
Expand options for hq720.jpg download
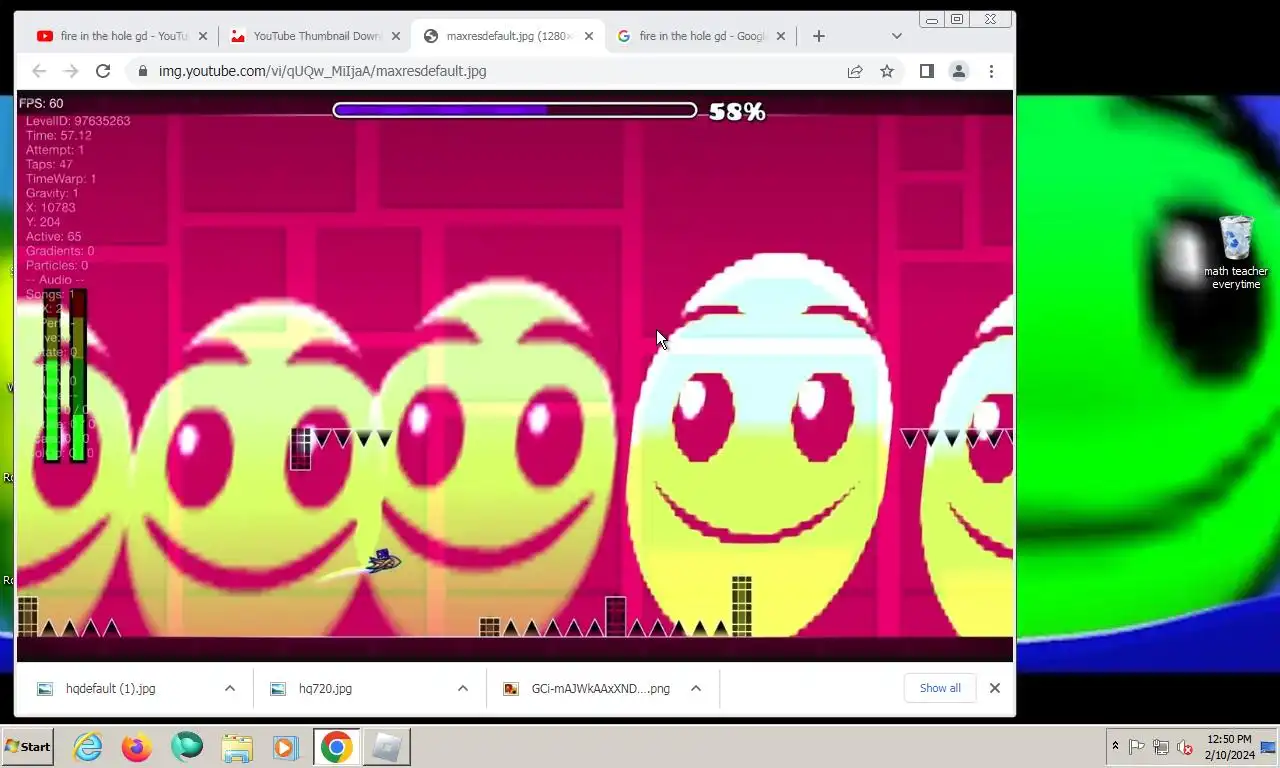[x=463, y=688]
